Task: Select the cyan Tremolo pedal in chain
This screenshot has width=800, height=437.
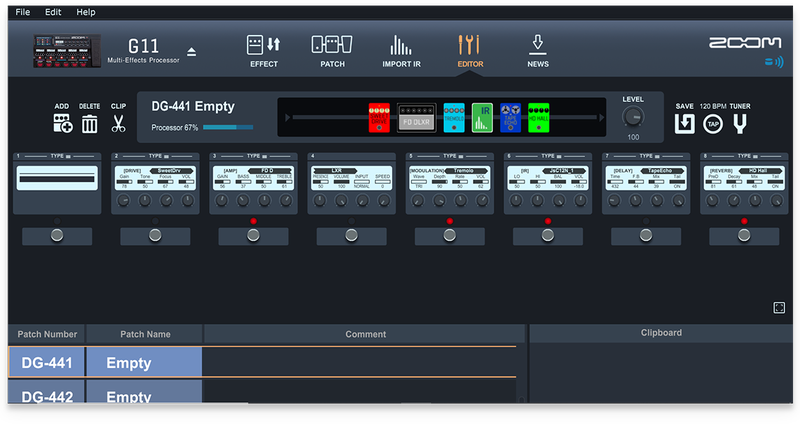Action: pos(454,118)
